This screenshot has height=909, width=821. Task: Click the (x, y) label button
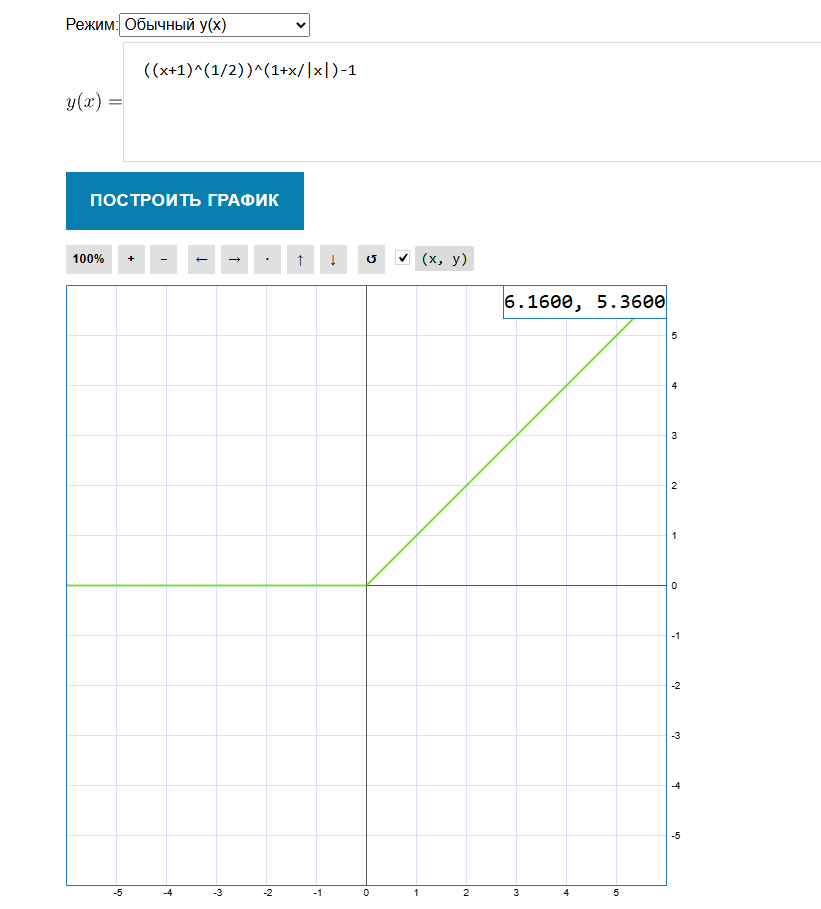pos(444,259)
